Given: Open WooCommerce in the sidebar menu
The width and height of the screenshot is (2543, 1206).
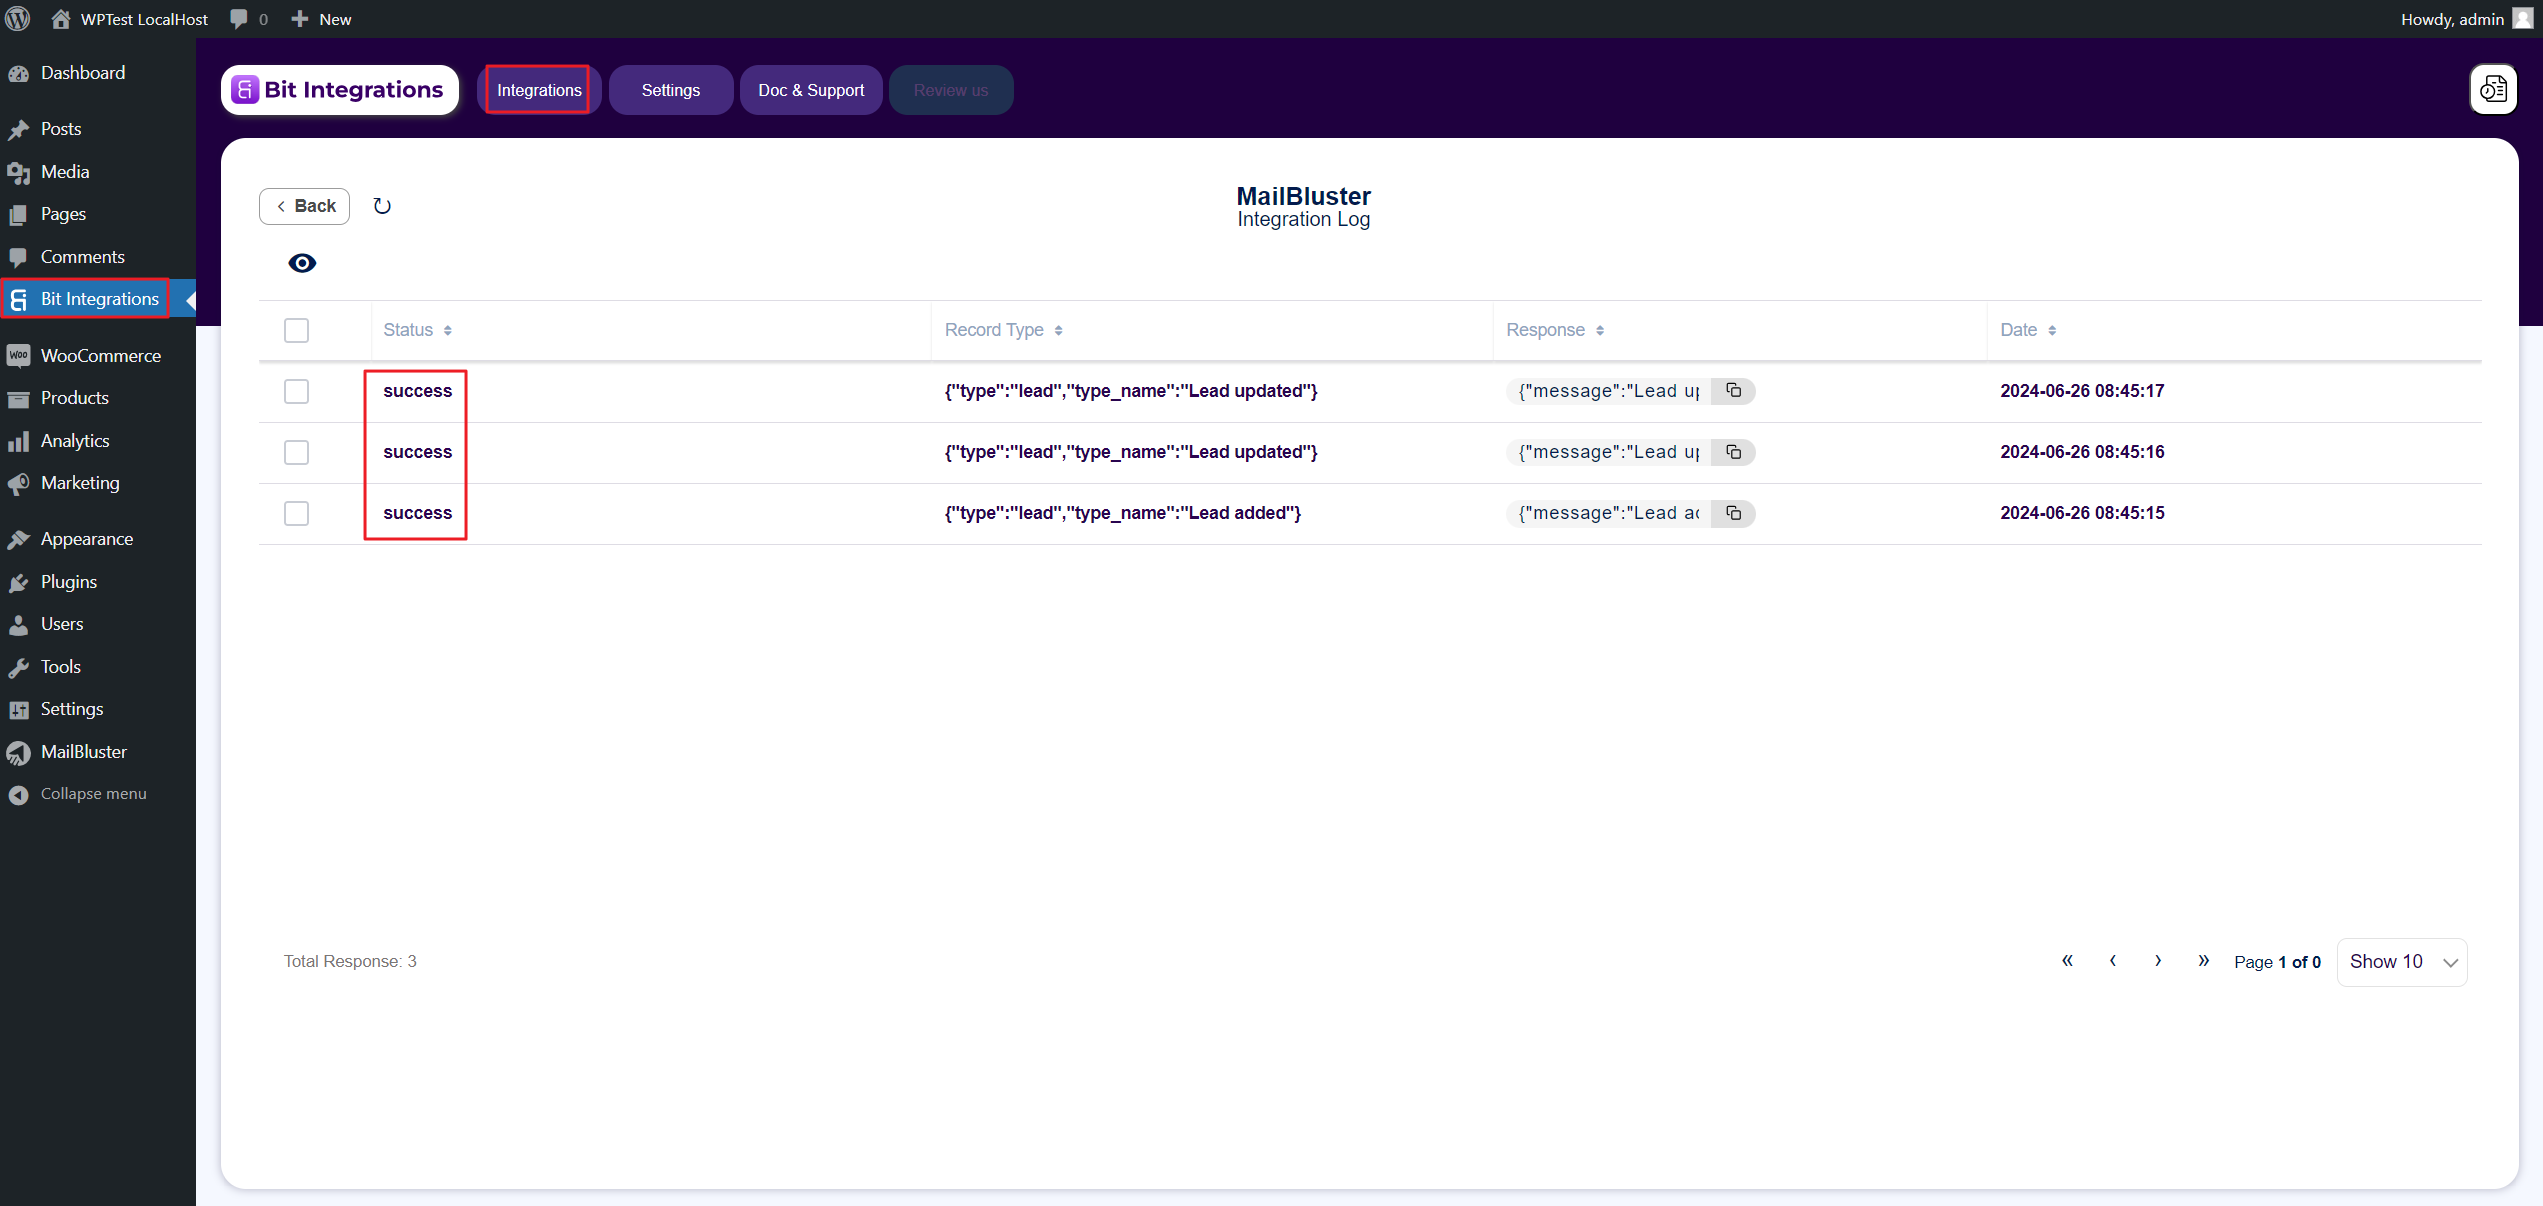Looking at the screenshot, I should [x=100, y=356].
